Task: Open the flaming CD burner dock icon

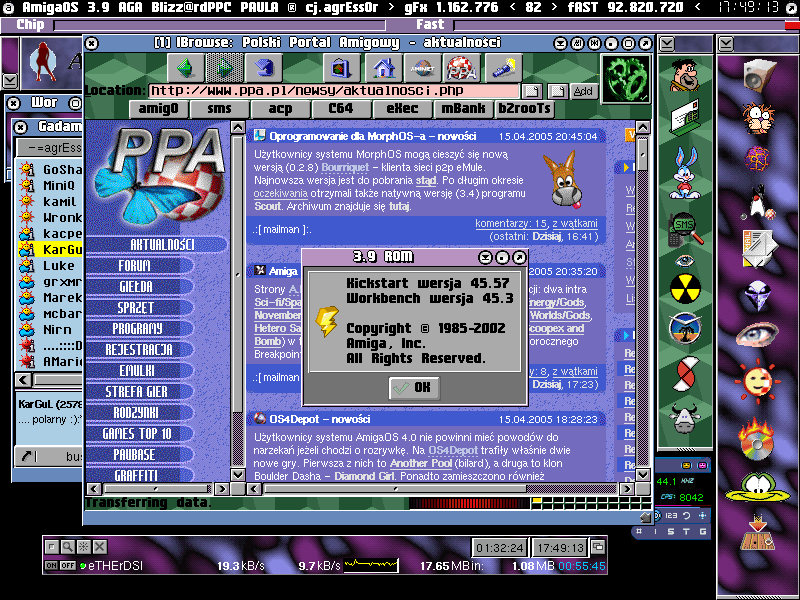Action: coord(758,439)
